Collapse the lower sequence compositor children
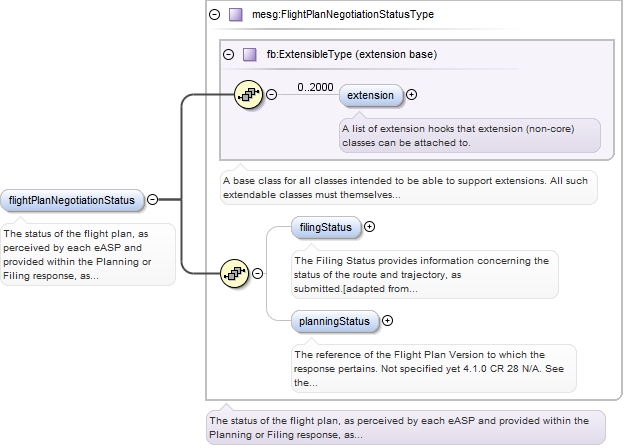 (258, 273)
